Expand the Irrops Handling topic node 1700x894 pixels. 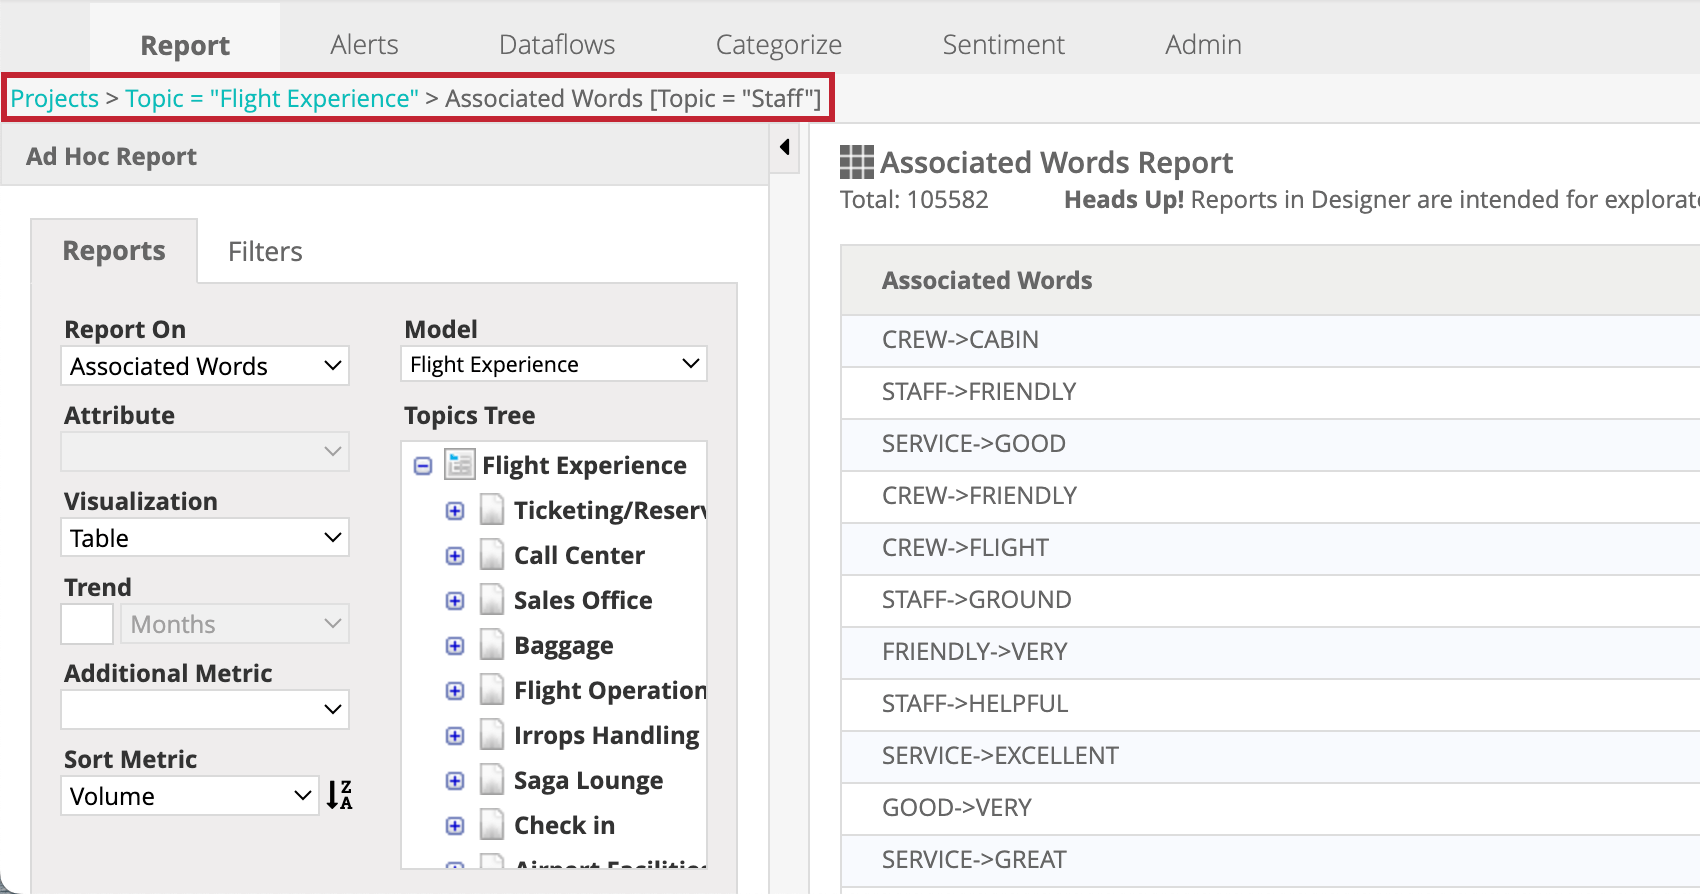pos(455,736)
